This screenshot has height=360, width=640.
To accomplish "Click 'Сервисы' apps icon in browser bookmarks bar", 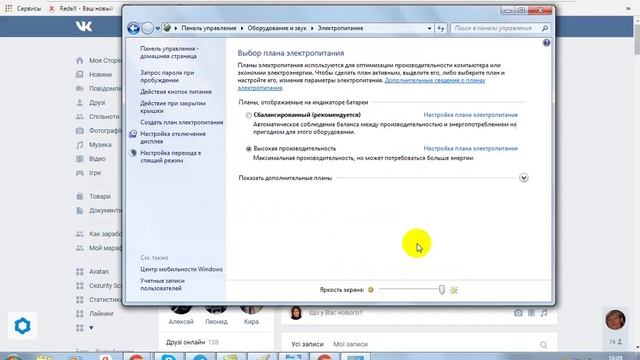I will tap(9, 8).
